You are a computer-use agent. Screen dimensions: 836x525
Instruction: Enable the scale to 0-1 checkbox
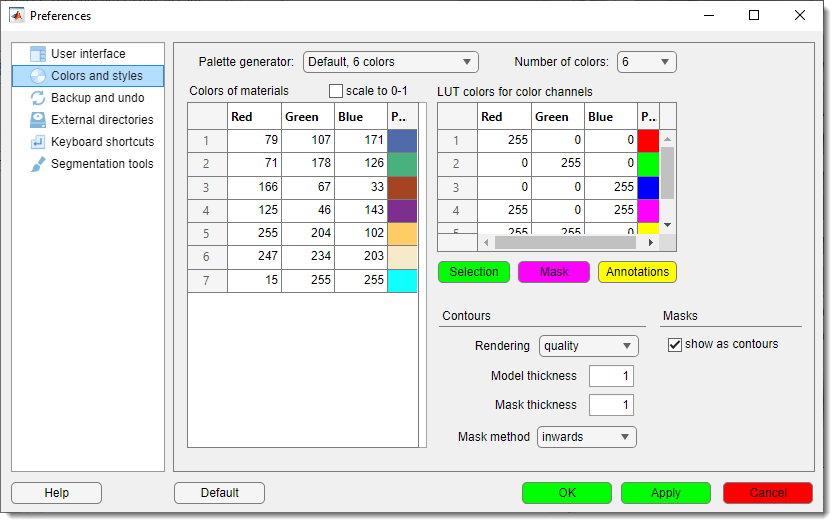[336, 91]
